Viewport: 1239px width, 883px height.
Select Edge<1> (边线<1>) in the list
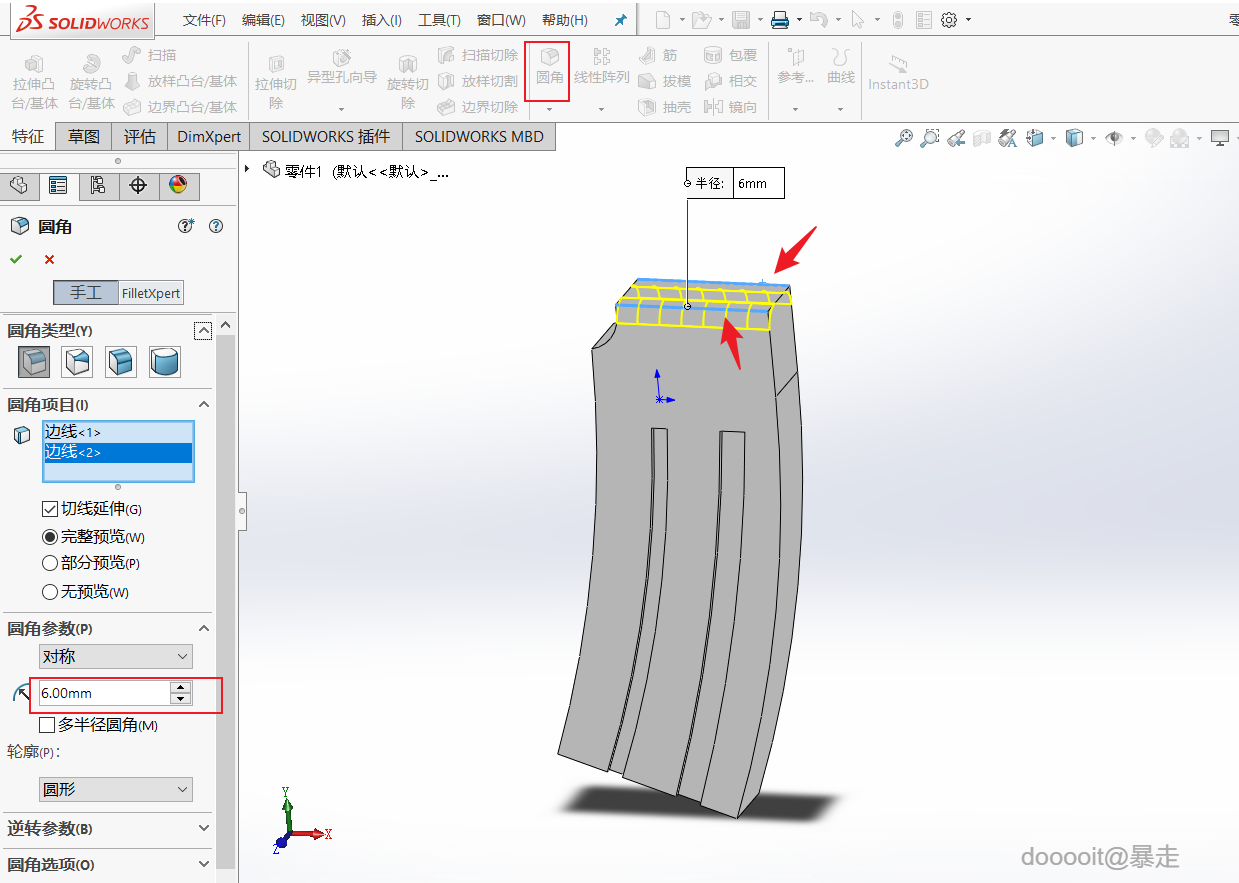[117, 432]
